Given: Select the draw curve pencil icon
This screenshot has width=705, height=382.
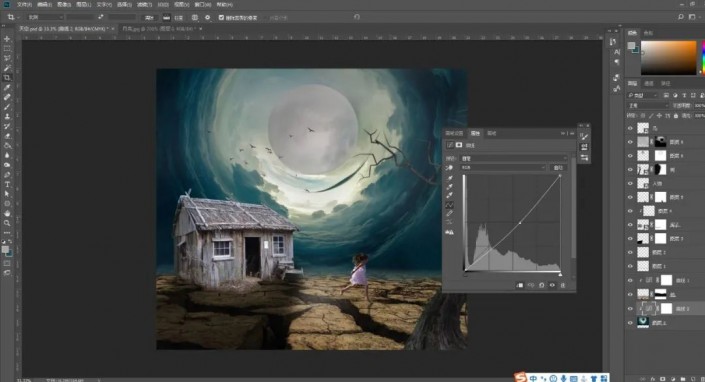Looking at the screenshot, I should [449, 213].
